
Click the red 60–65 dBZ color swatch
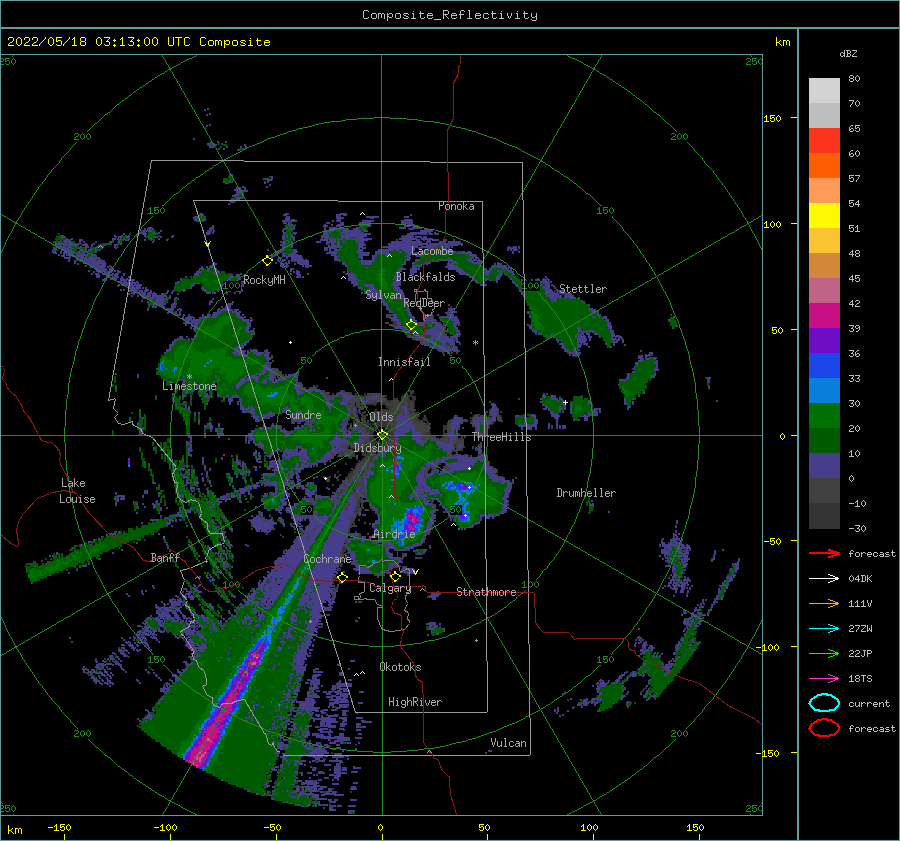824,141
